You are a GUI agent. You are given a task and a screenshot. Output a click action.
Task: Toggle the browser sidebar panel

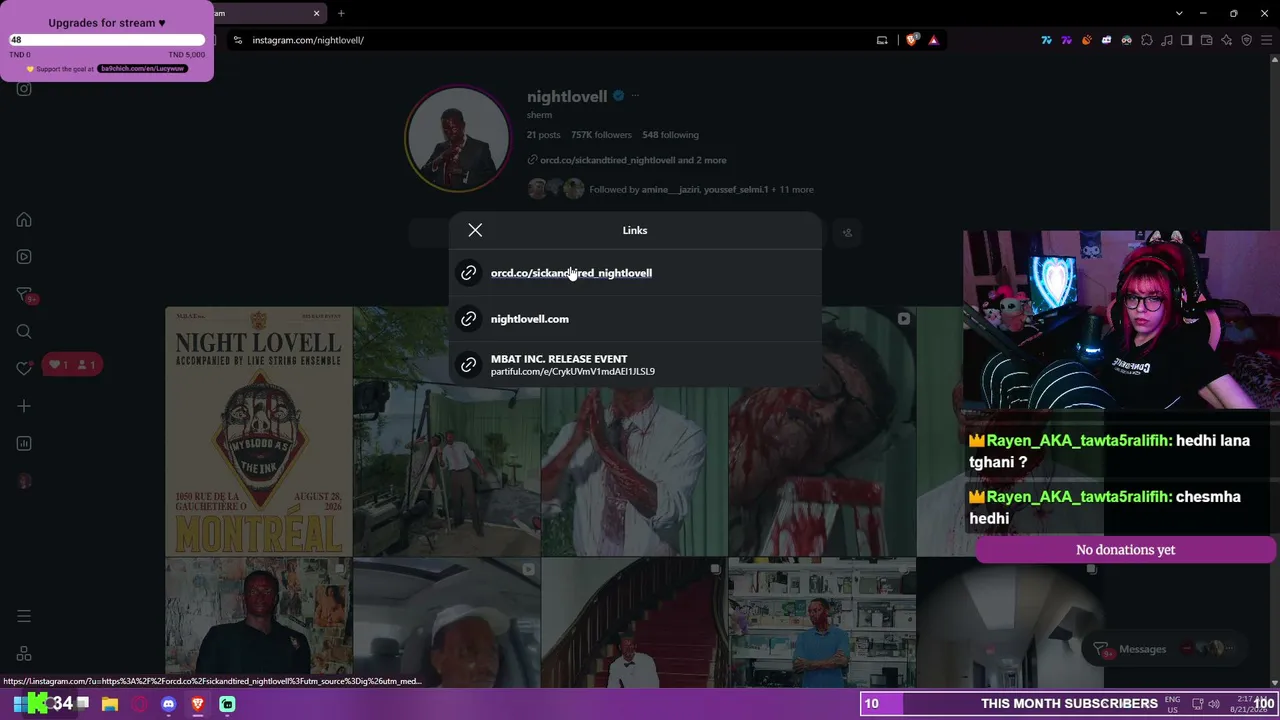pyautogui.click(x=1186, y=40)
